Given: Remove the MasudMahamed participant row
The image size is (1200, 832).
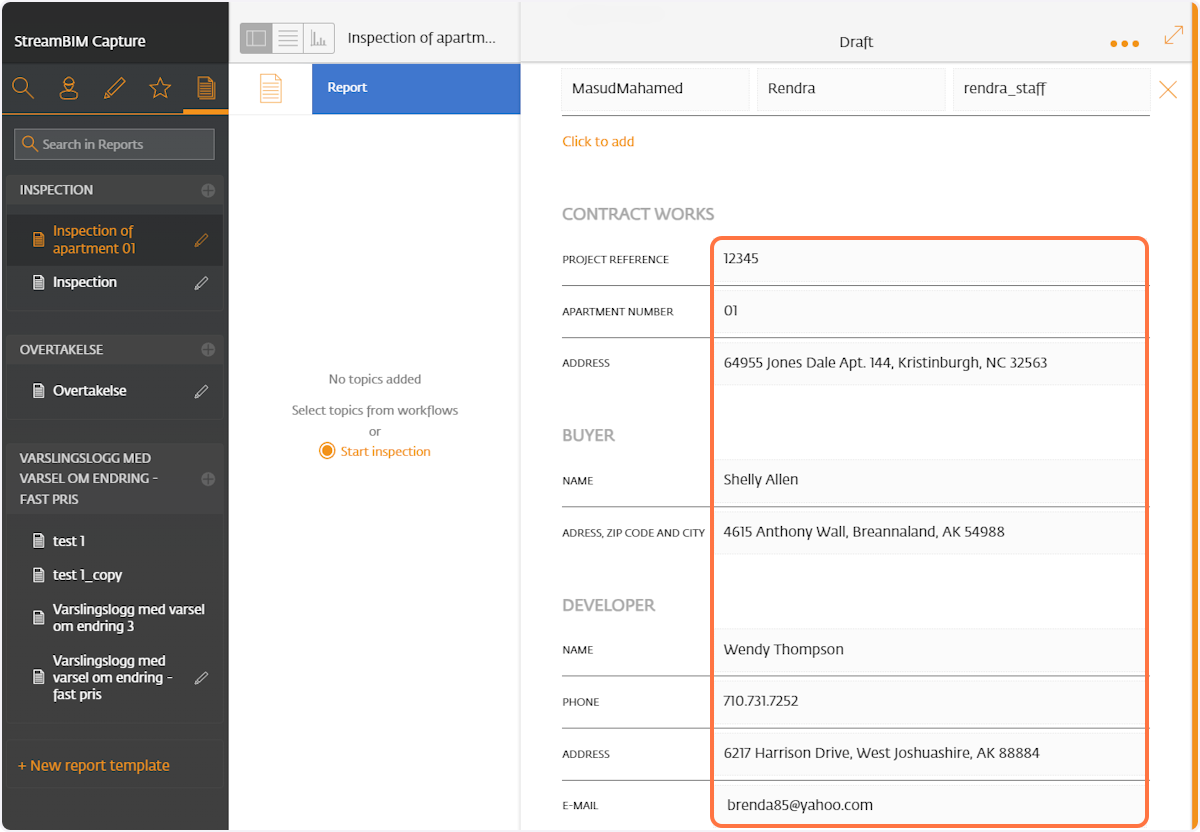Looking at the screenshot, I should pyautogui.click(x=1168, y=90).
